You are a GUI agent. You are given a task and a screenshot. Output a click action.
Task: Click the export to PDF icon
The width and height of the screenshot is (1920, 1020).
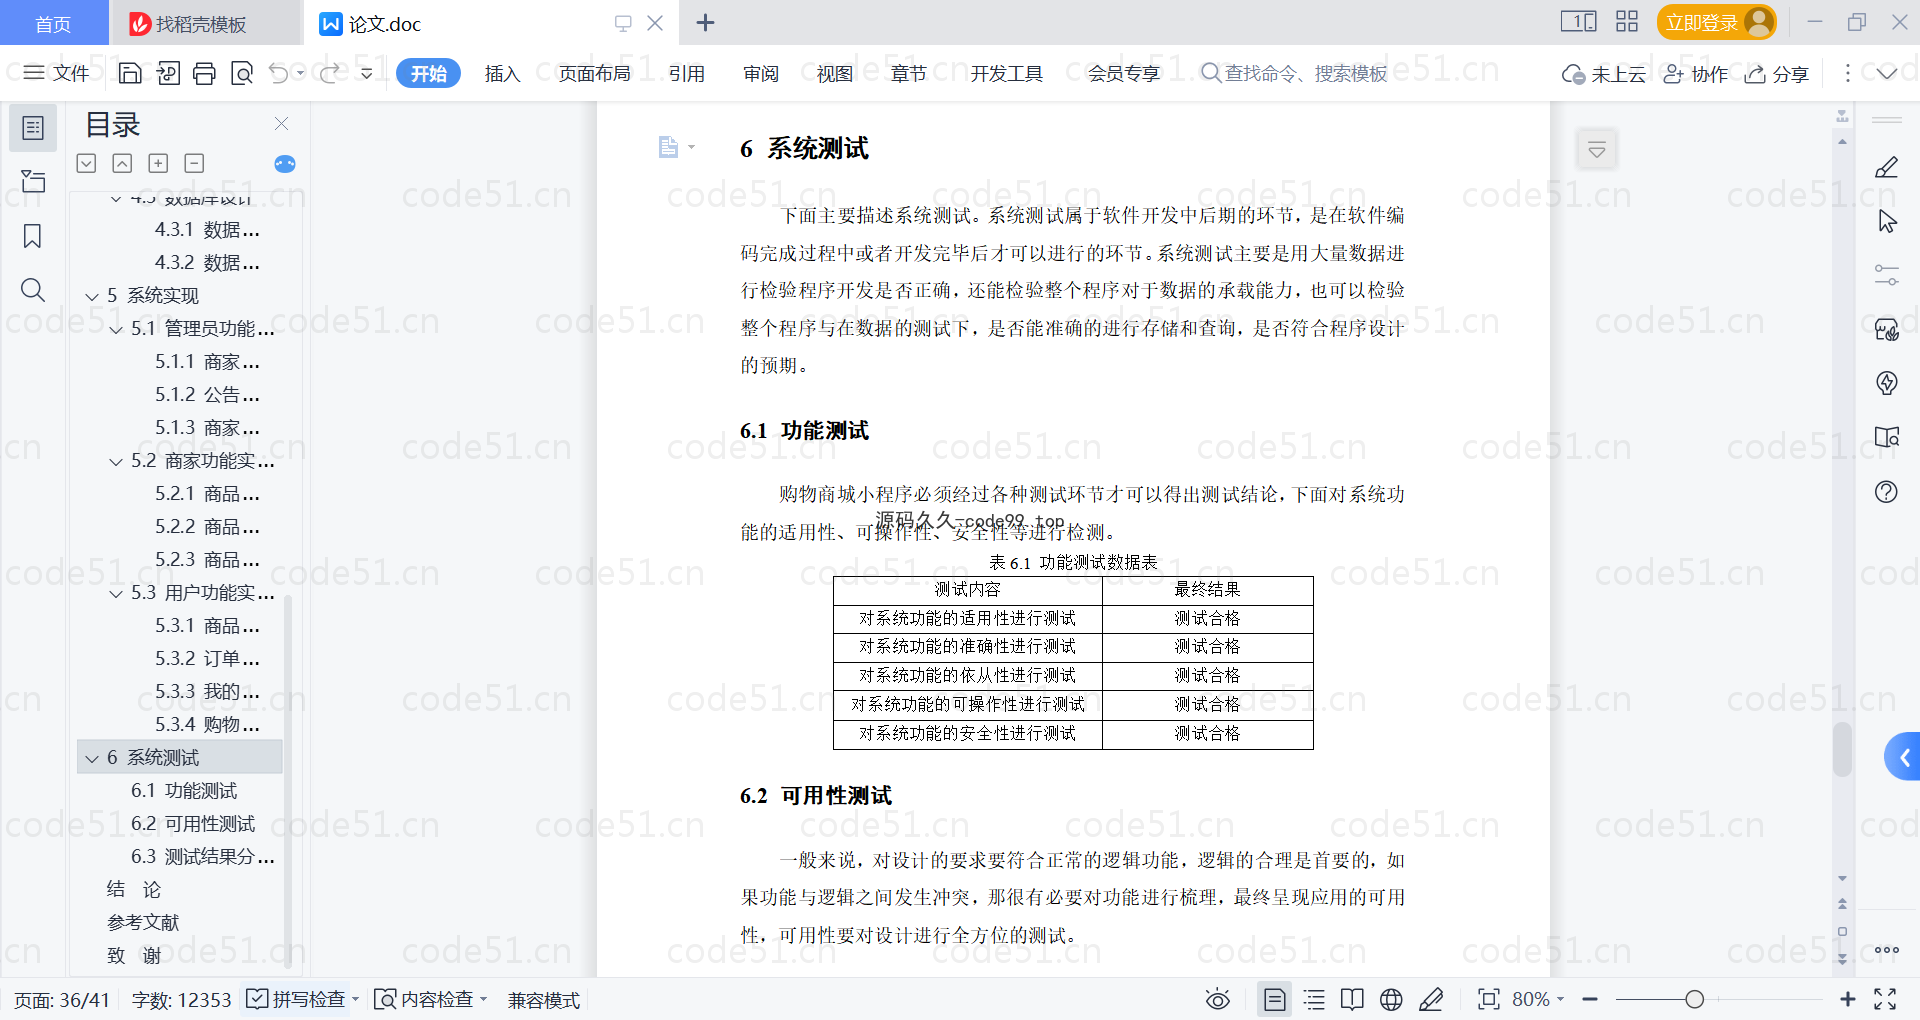(168, 73)
